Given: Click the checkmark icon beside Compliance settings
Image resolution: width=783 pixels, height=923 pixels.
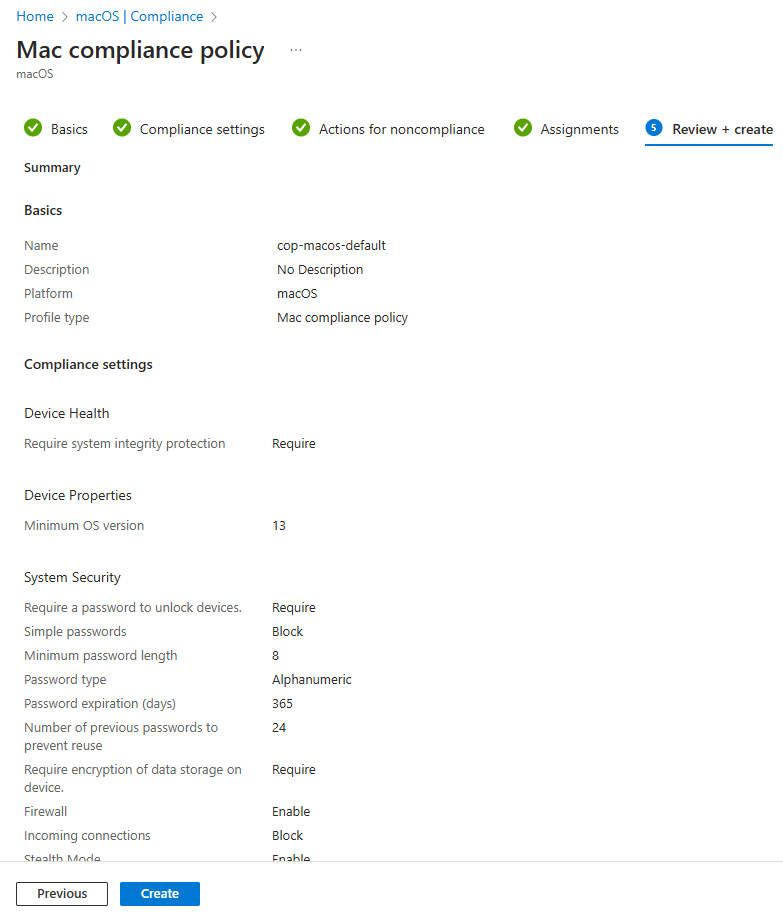Looking at the screenshot, I should pos(121,128).
